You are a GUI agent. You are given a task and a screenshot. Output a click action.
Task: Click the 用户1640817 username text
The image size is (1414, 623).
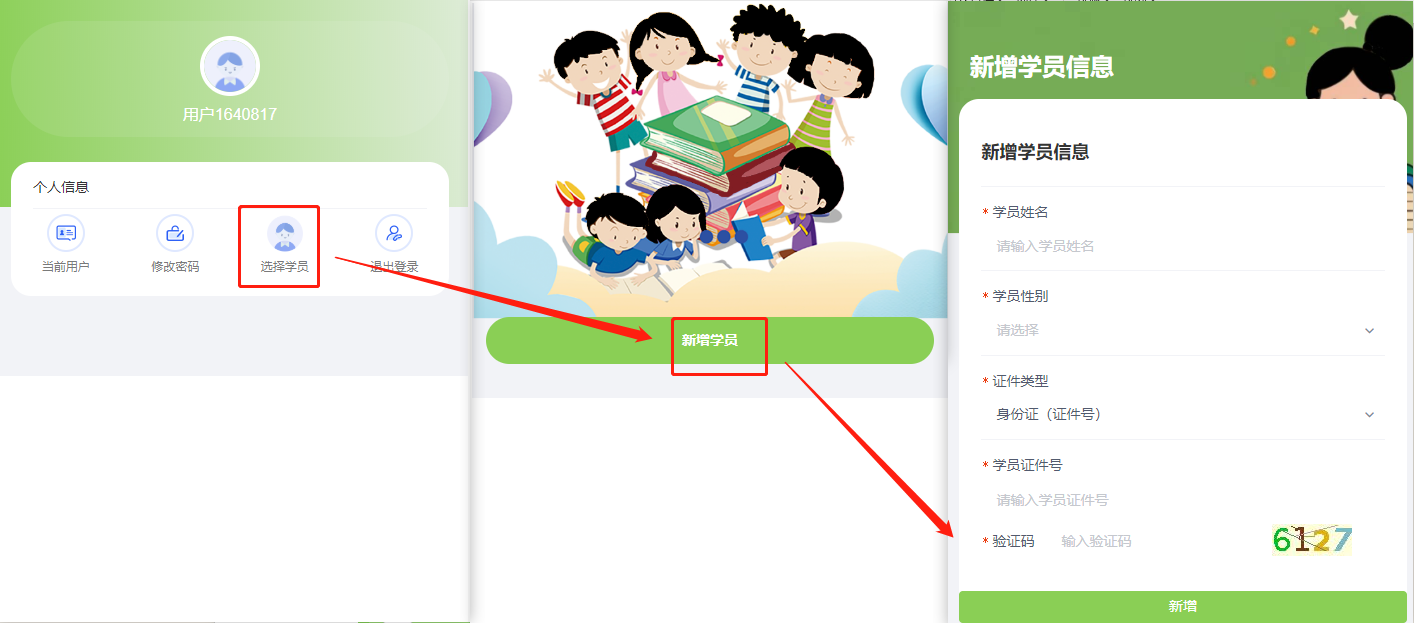click(230, 115)
